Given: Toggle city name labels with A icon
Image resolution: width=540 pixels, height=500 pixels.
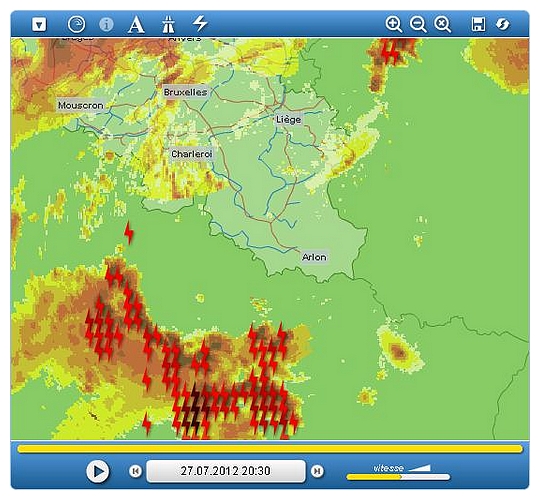Looking at the screenshot, I should (x=136, y=24).
